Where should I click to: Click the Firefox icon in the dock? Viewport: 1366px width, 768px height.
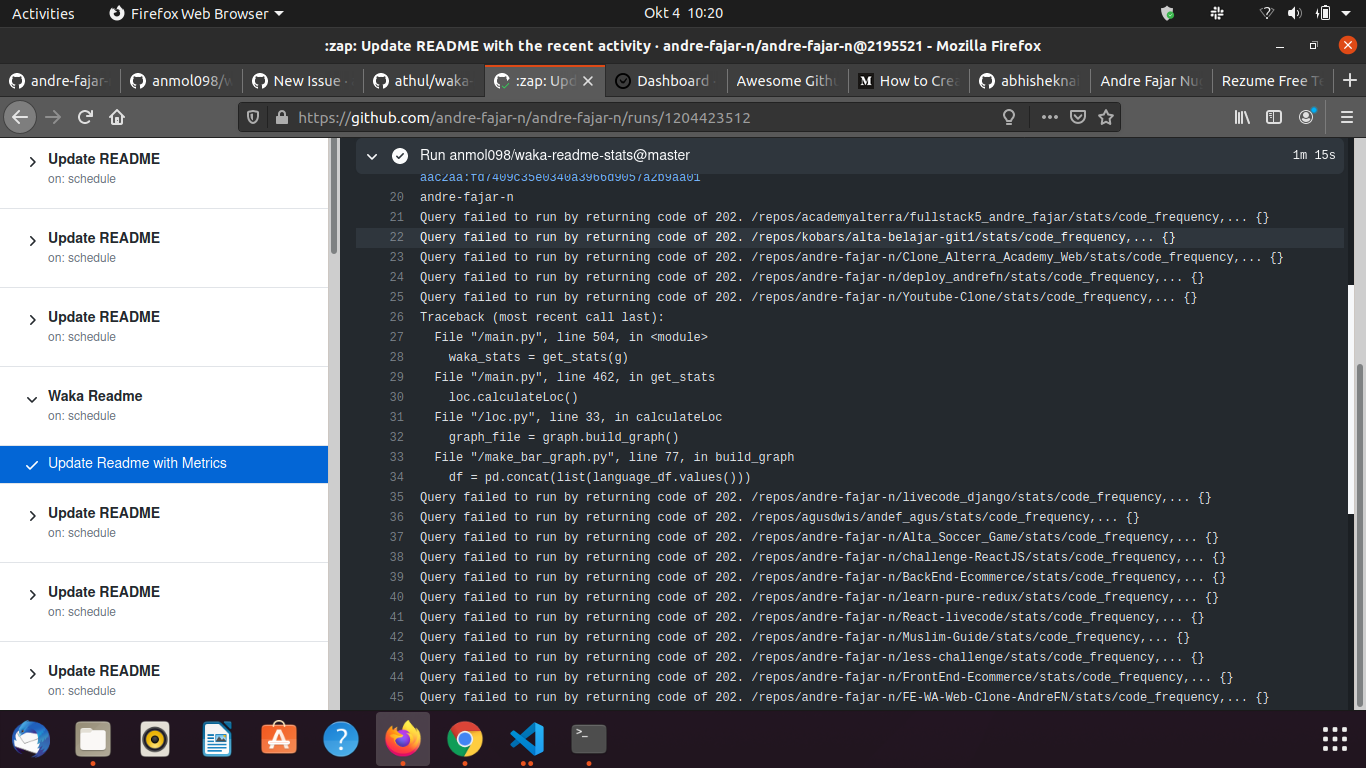[403, 739]
